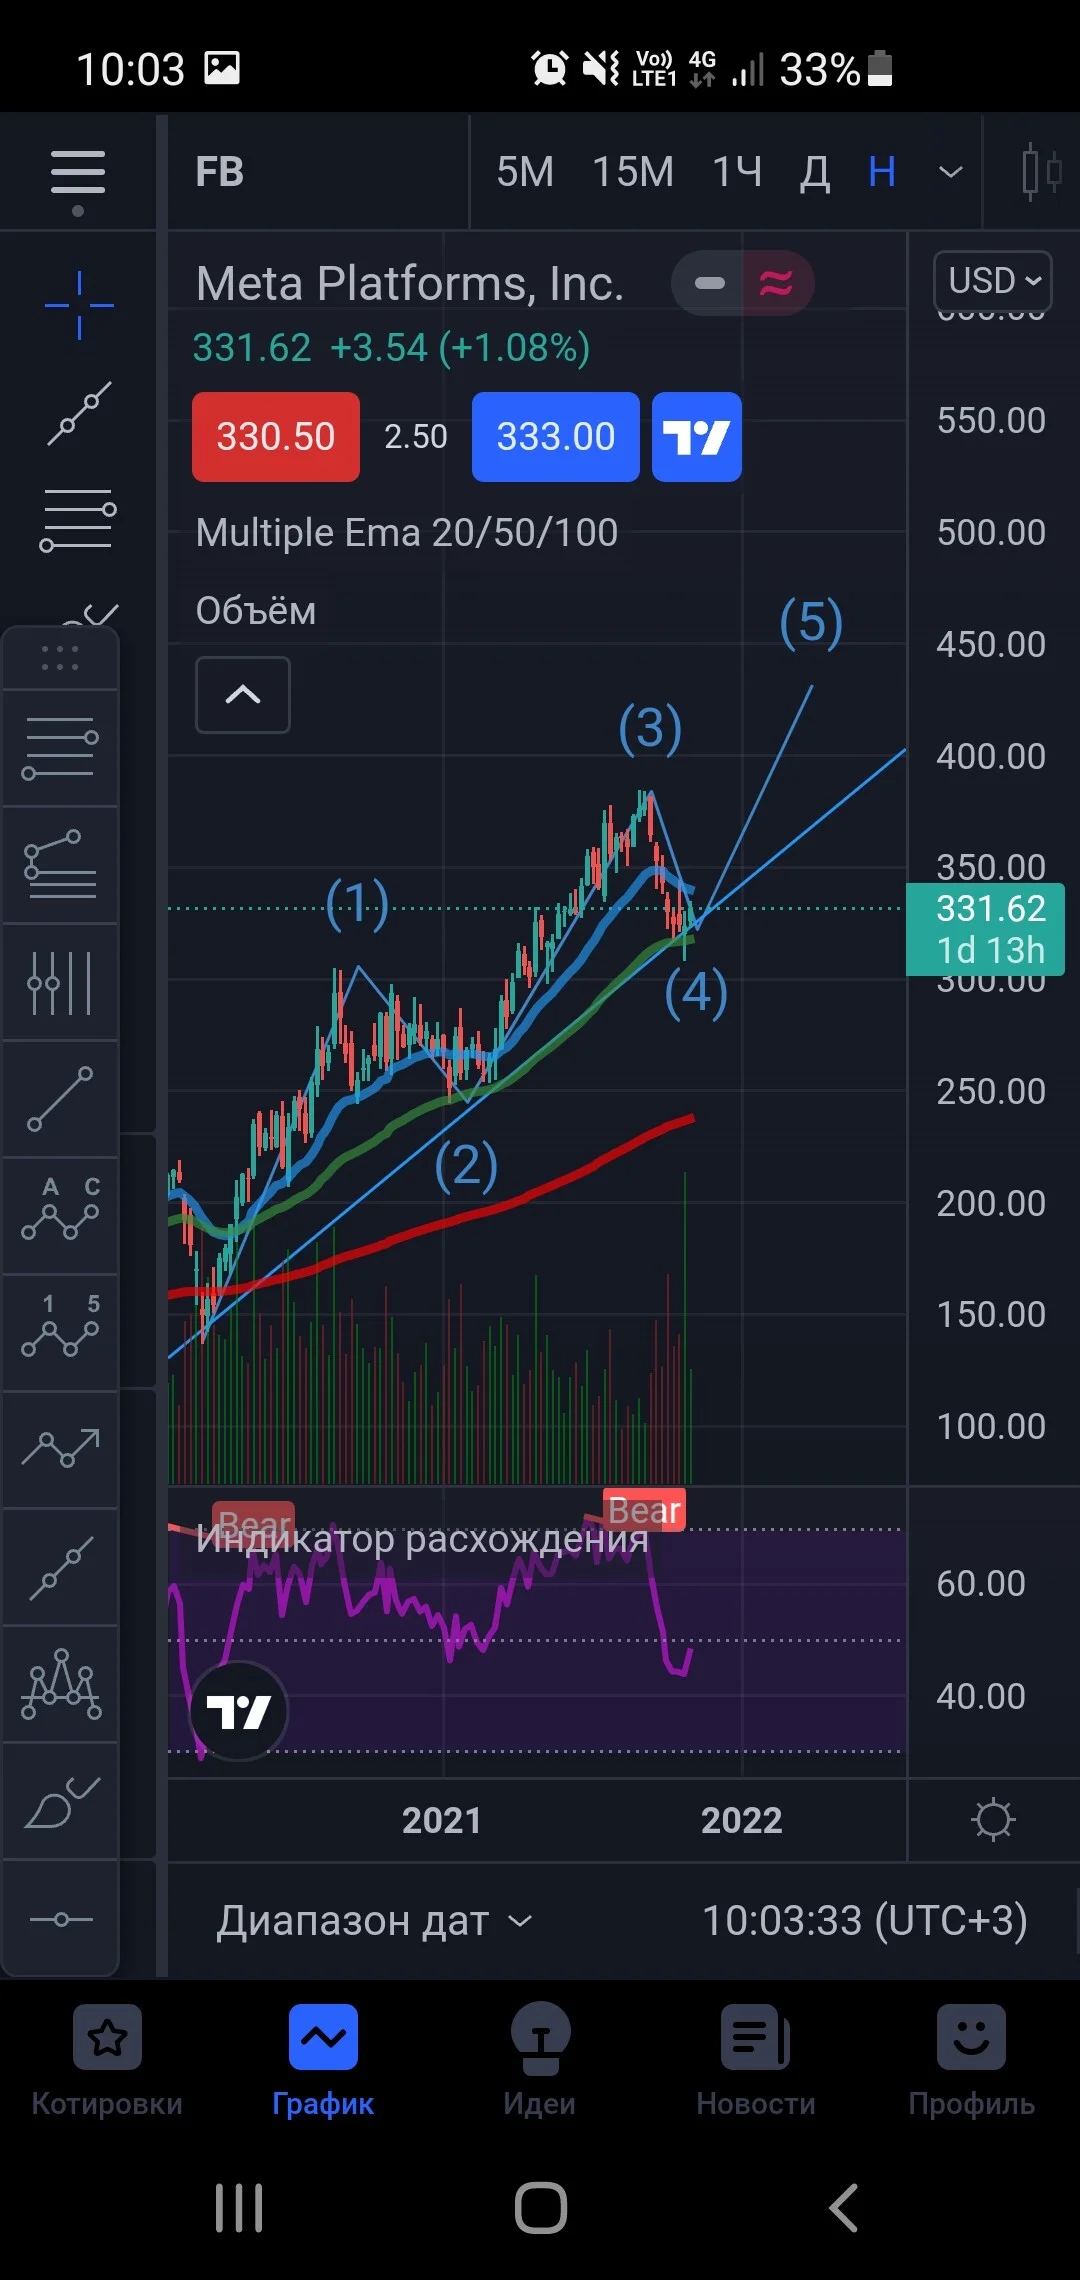Tap the red 330.50 sell button

click(x=276, y=437)
